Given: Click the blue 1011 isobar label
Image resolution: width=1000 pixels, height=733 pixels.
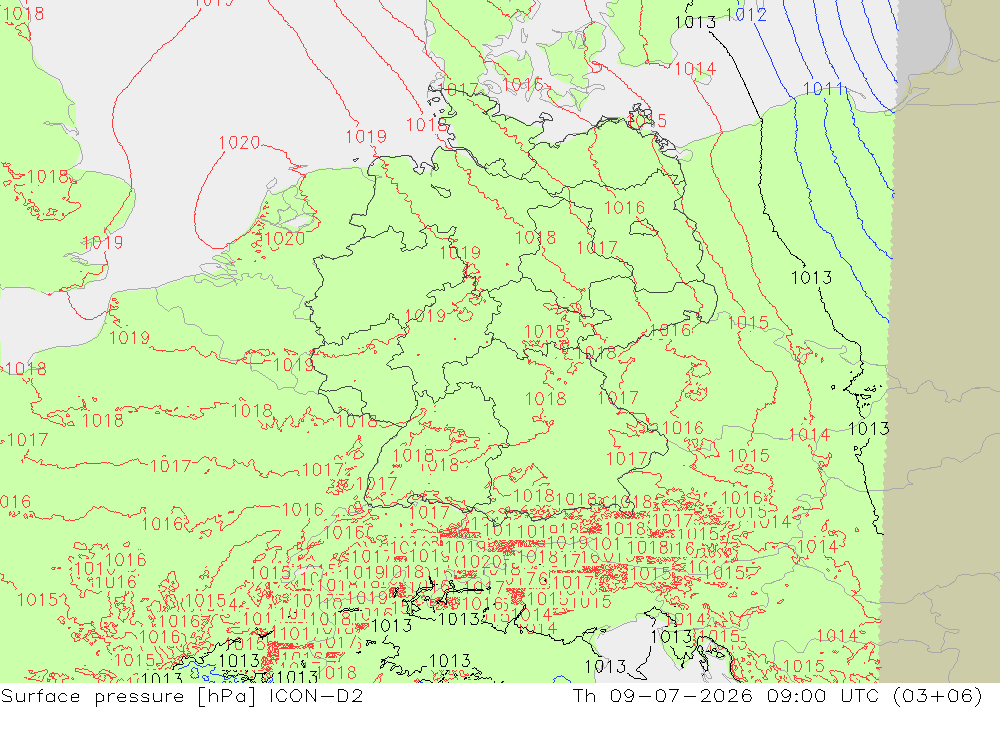Looking at the screenshot, I should [x=823, y=89].
